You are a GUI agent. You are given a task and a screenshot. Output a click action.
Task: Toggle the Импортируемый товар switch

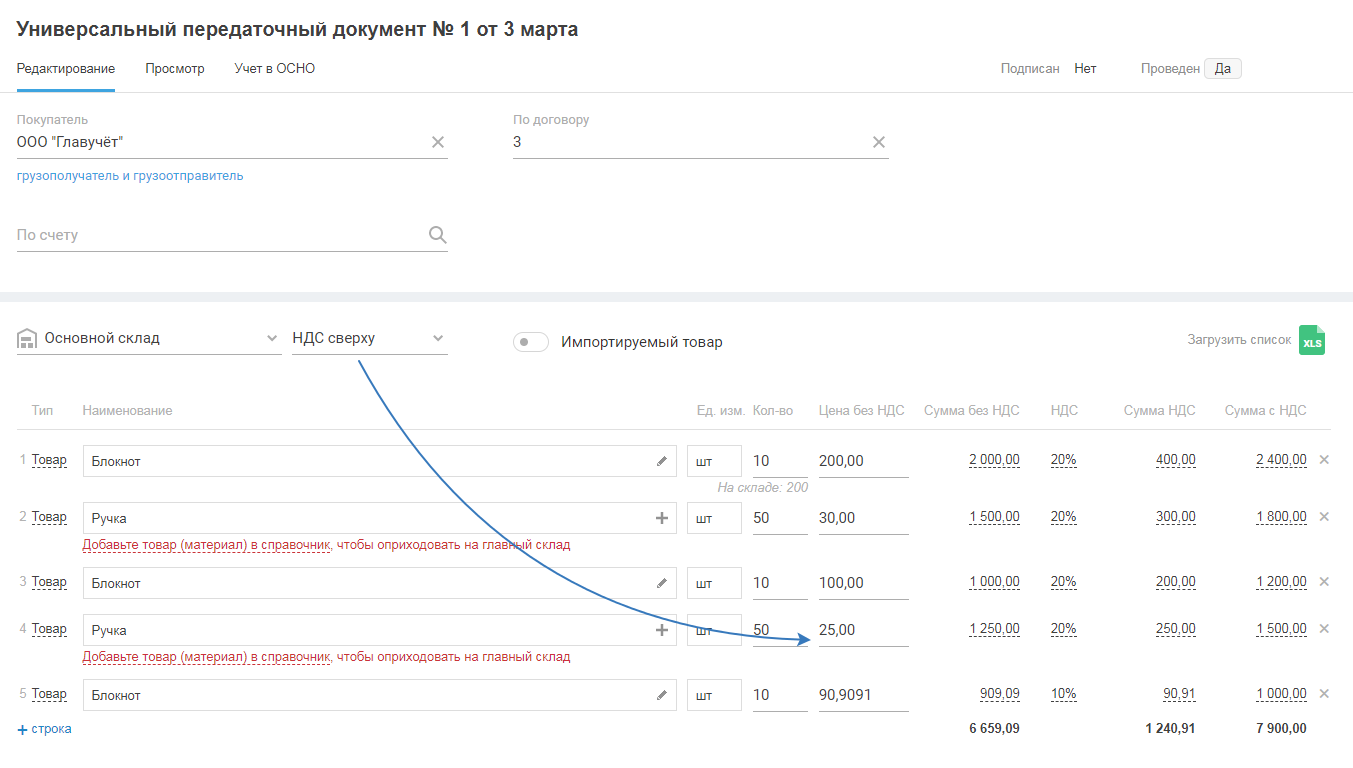pos(531,342)
